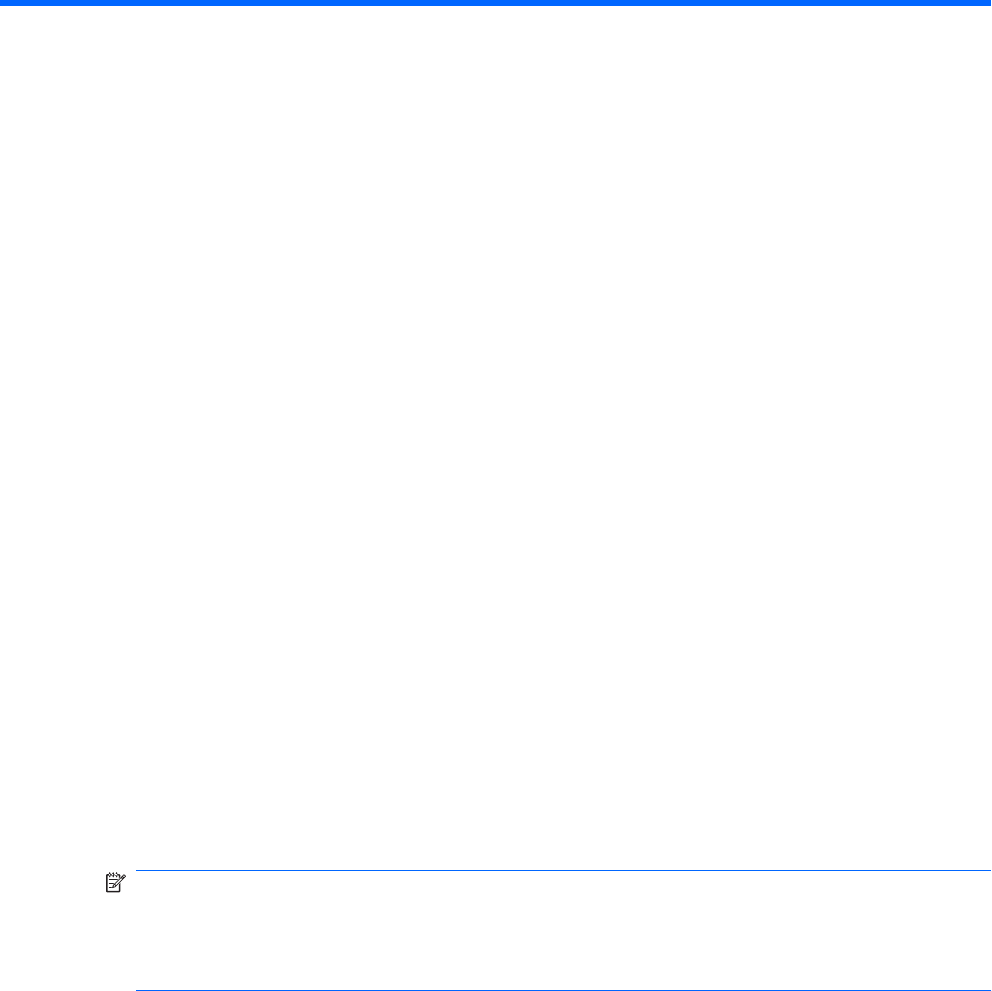Screen dimensions: 992x991
Task: Click the blue header bar at top
Action: (x=496, y=3)
